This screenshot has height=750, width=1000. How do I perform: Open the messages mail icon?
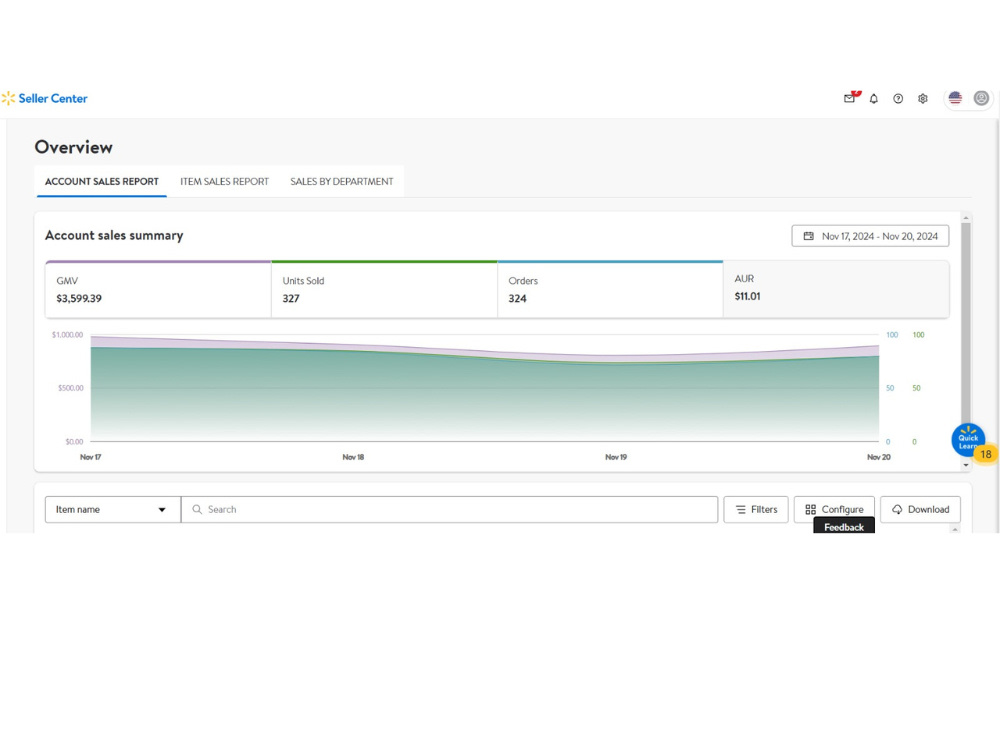(849, 98)
